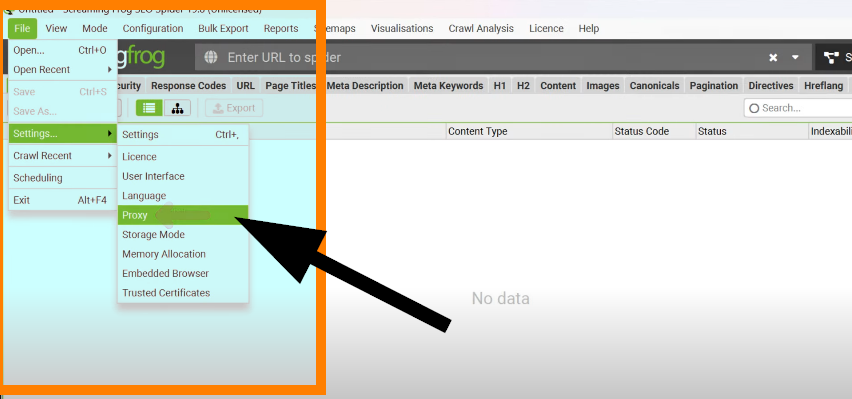Image resolution: width=852 pixels, height=399 pixels.
Task: Select Storage Mode in the submenu
Action: point(183,234)
